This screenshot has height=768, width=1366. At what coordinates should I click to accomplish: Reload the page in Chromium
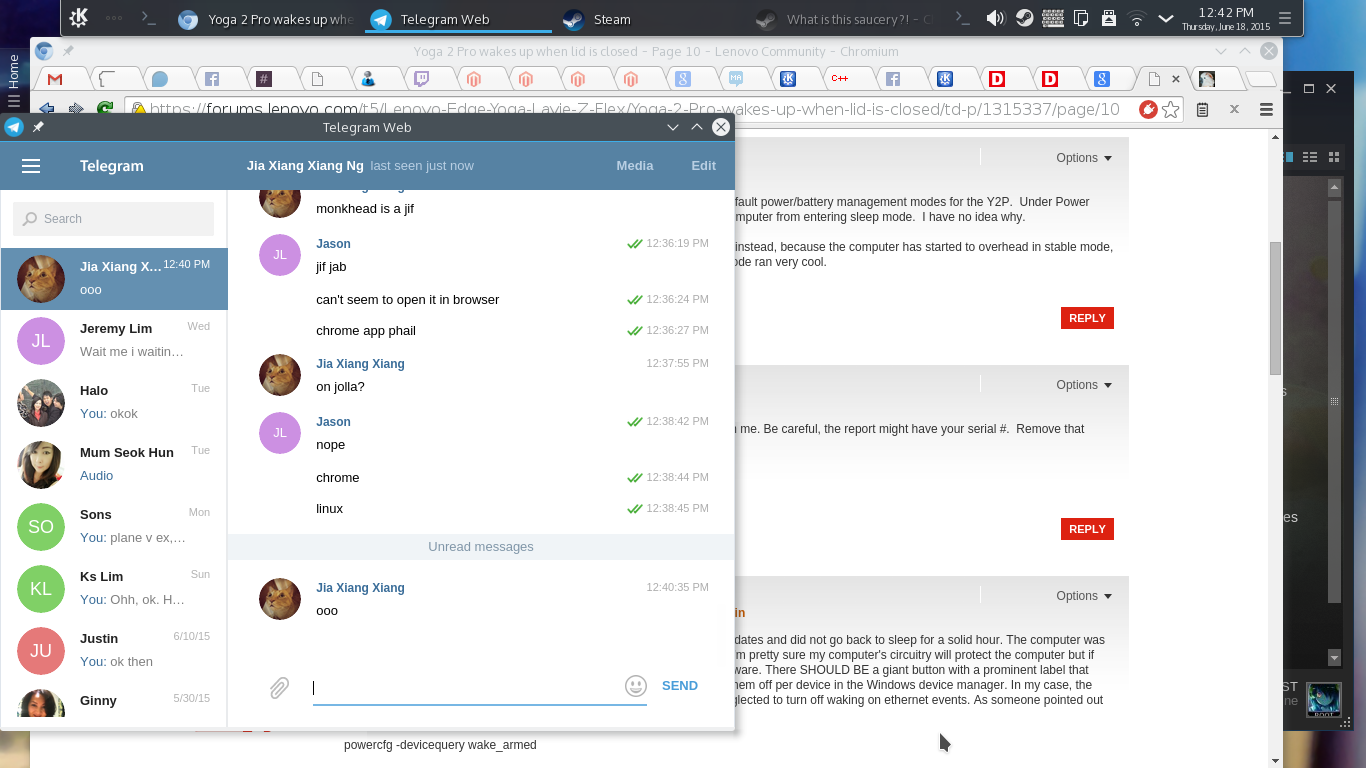click(x=104, y=109)
